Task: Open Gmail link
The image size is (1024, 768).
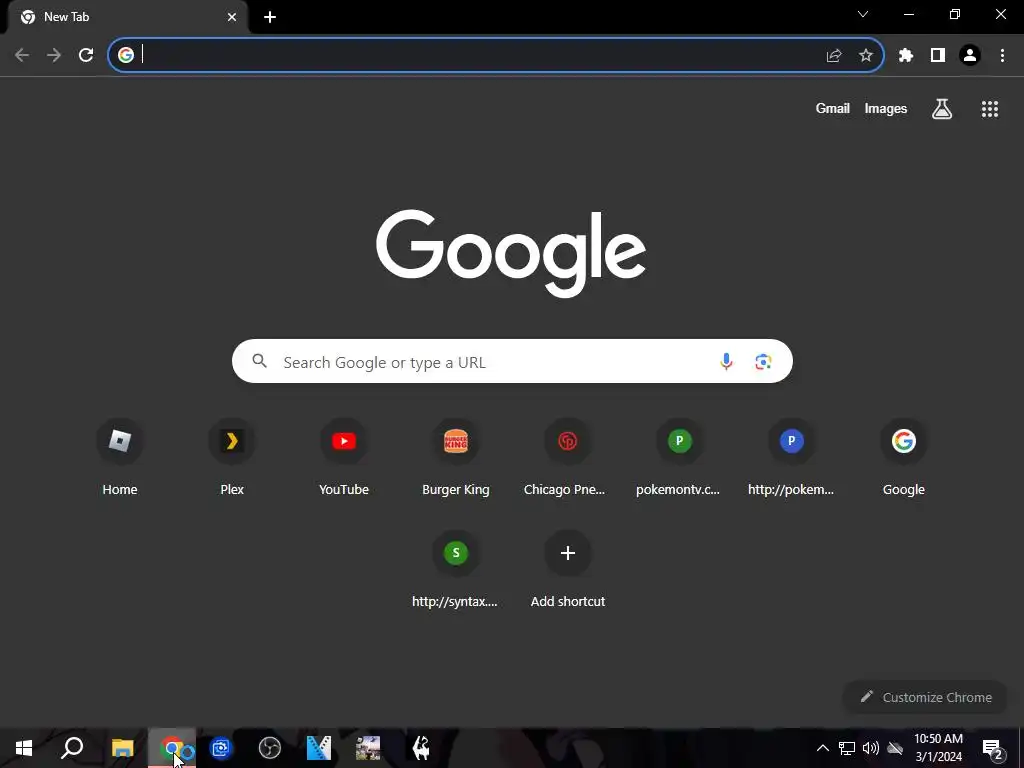Action: (832, 109)
